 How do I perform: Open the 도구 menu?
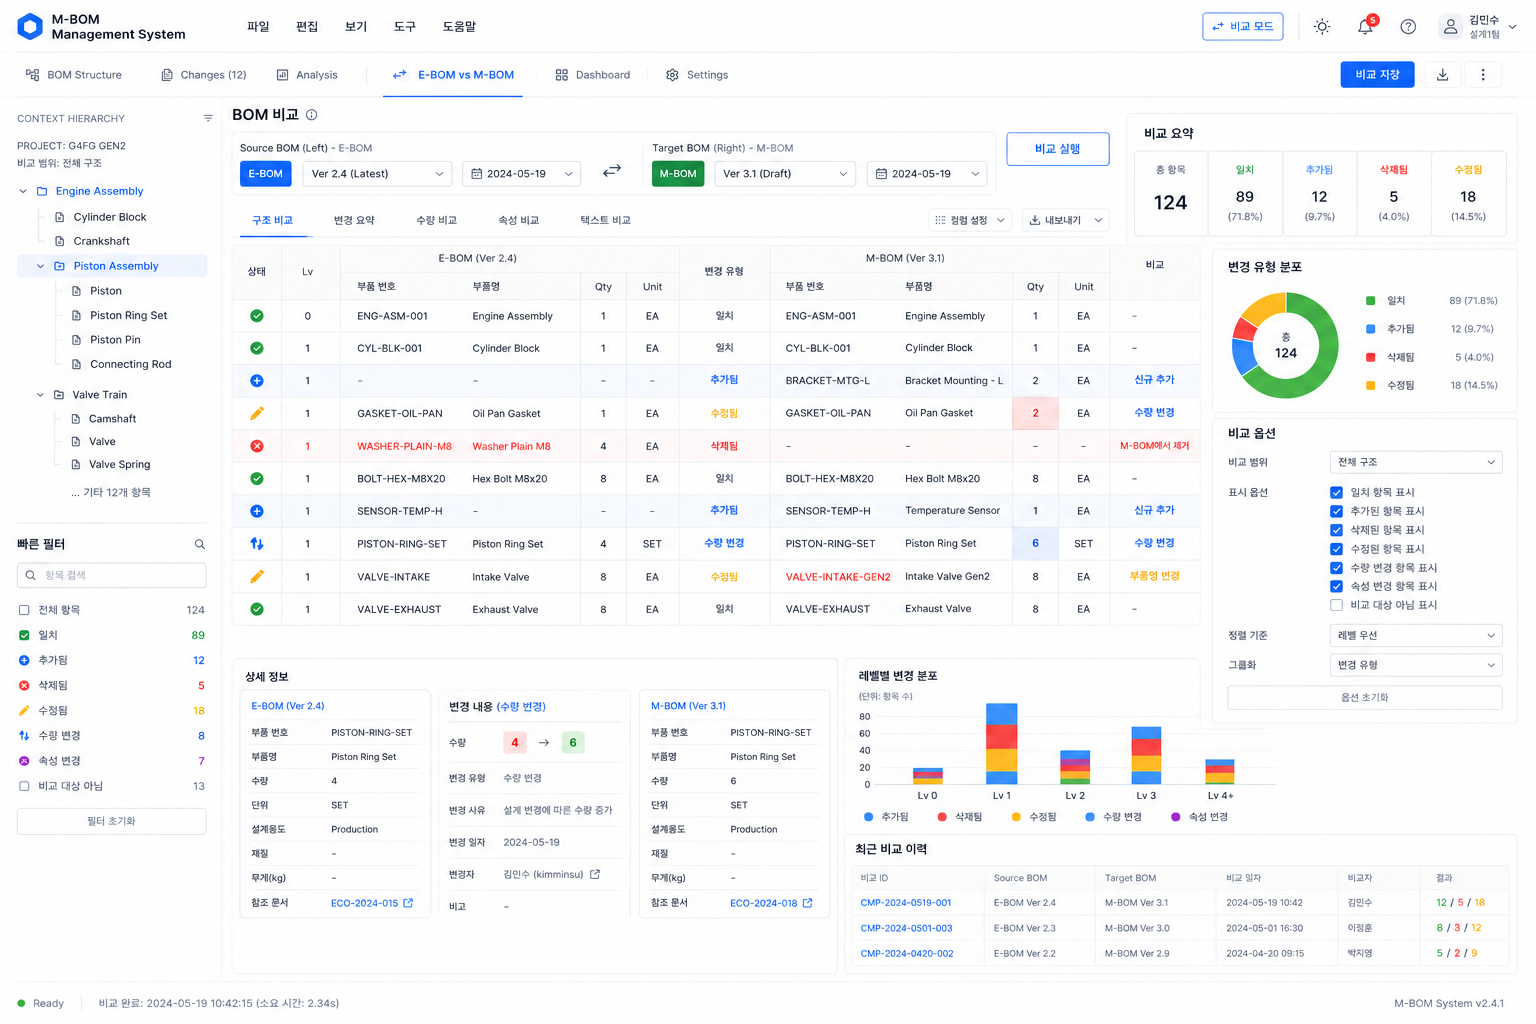tap(405, 27)
